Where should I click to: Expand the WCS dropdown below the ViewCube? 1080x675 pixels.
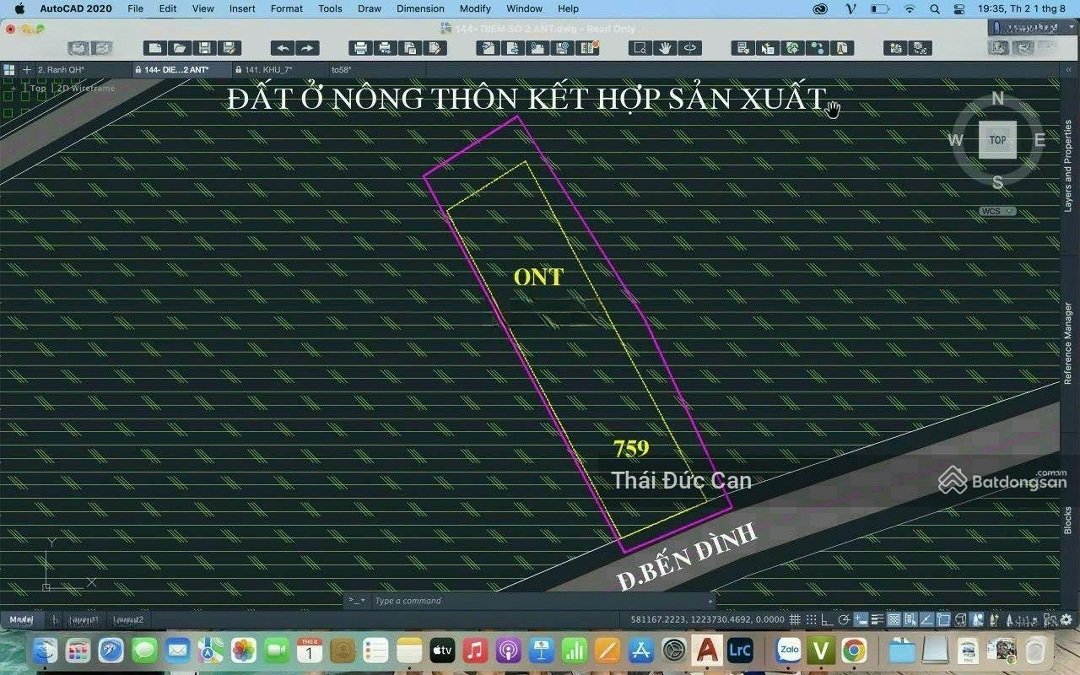(997, 211)
